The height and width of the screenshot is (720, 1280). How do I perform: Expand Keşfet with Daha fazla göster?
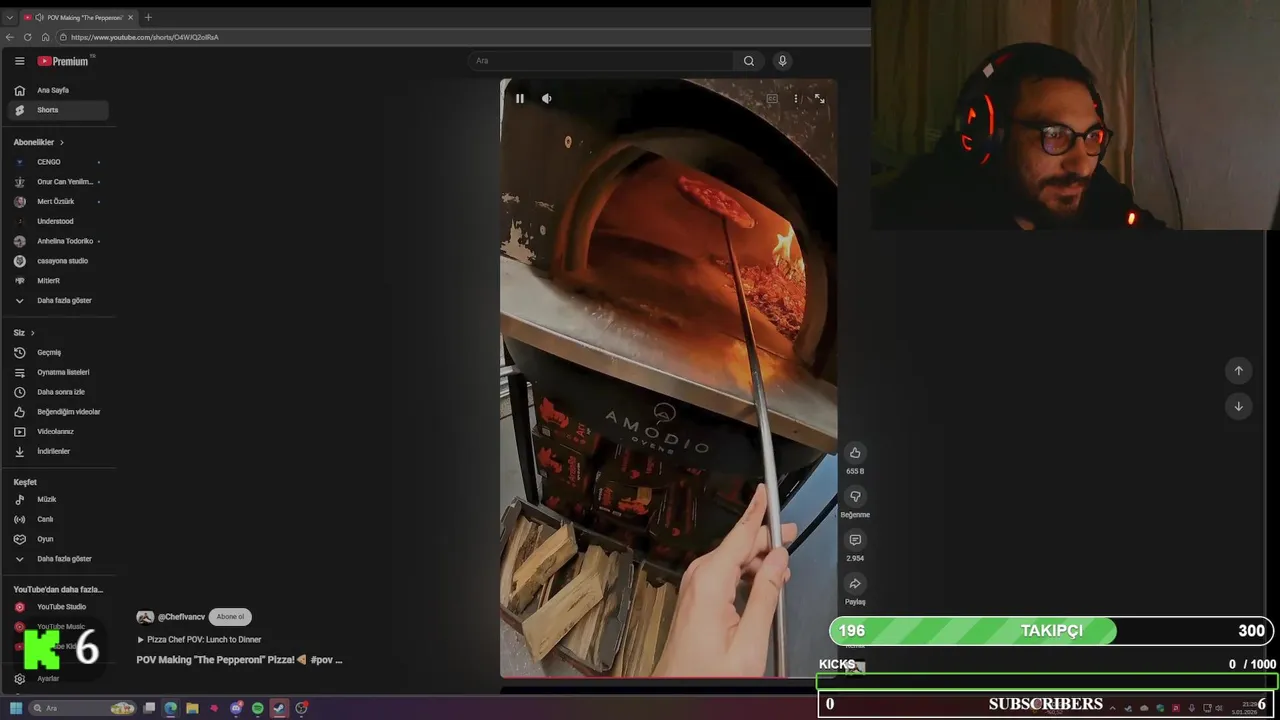[x=58, y=559]
